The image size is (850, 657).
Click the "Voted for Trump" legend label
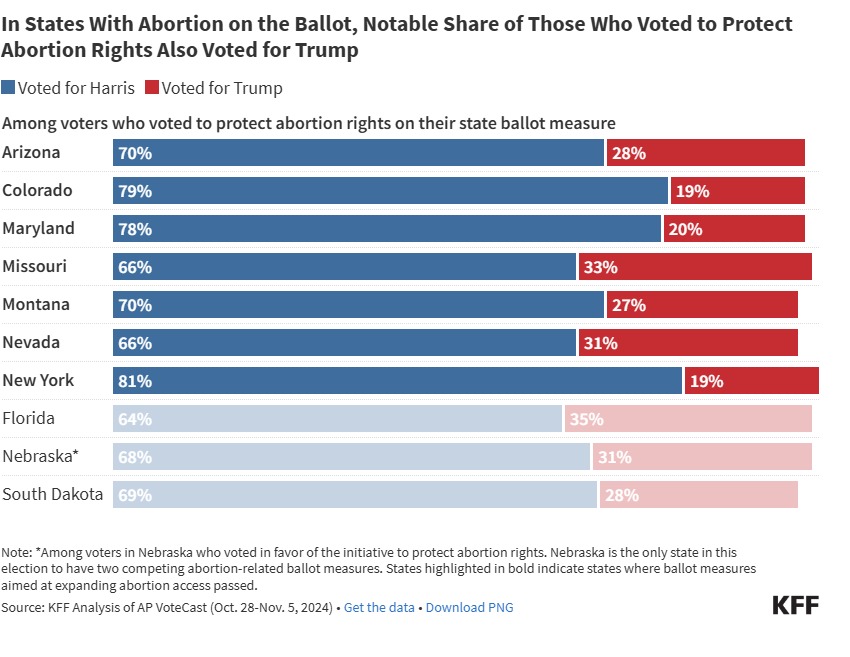[x=222, y=88]
